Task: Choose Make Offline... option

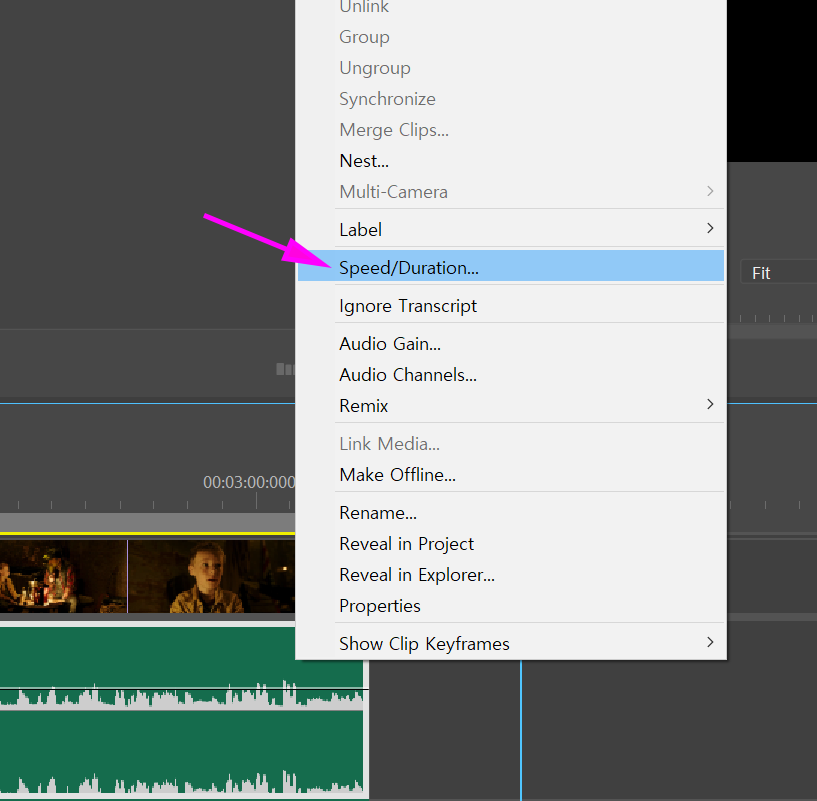Action: tap(511, 475)
